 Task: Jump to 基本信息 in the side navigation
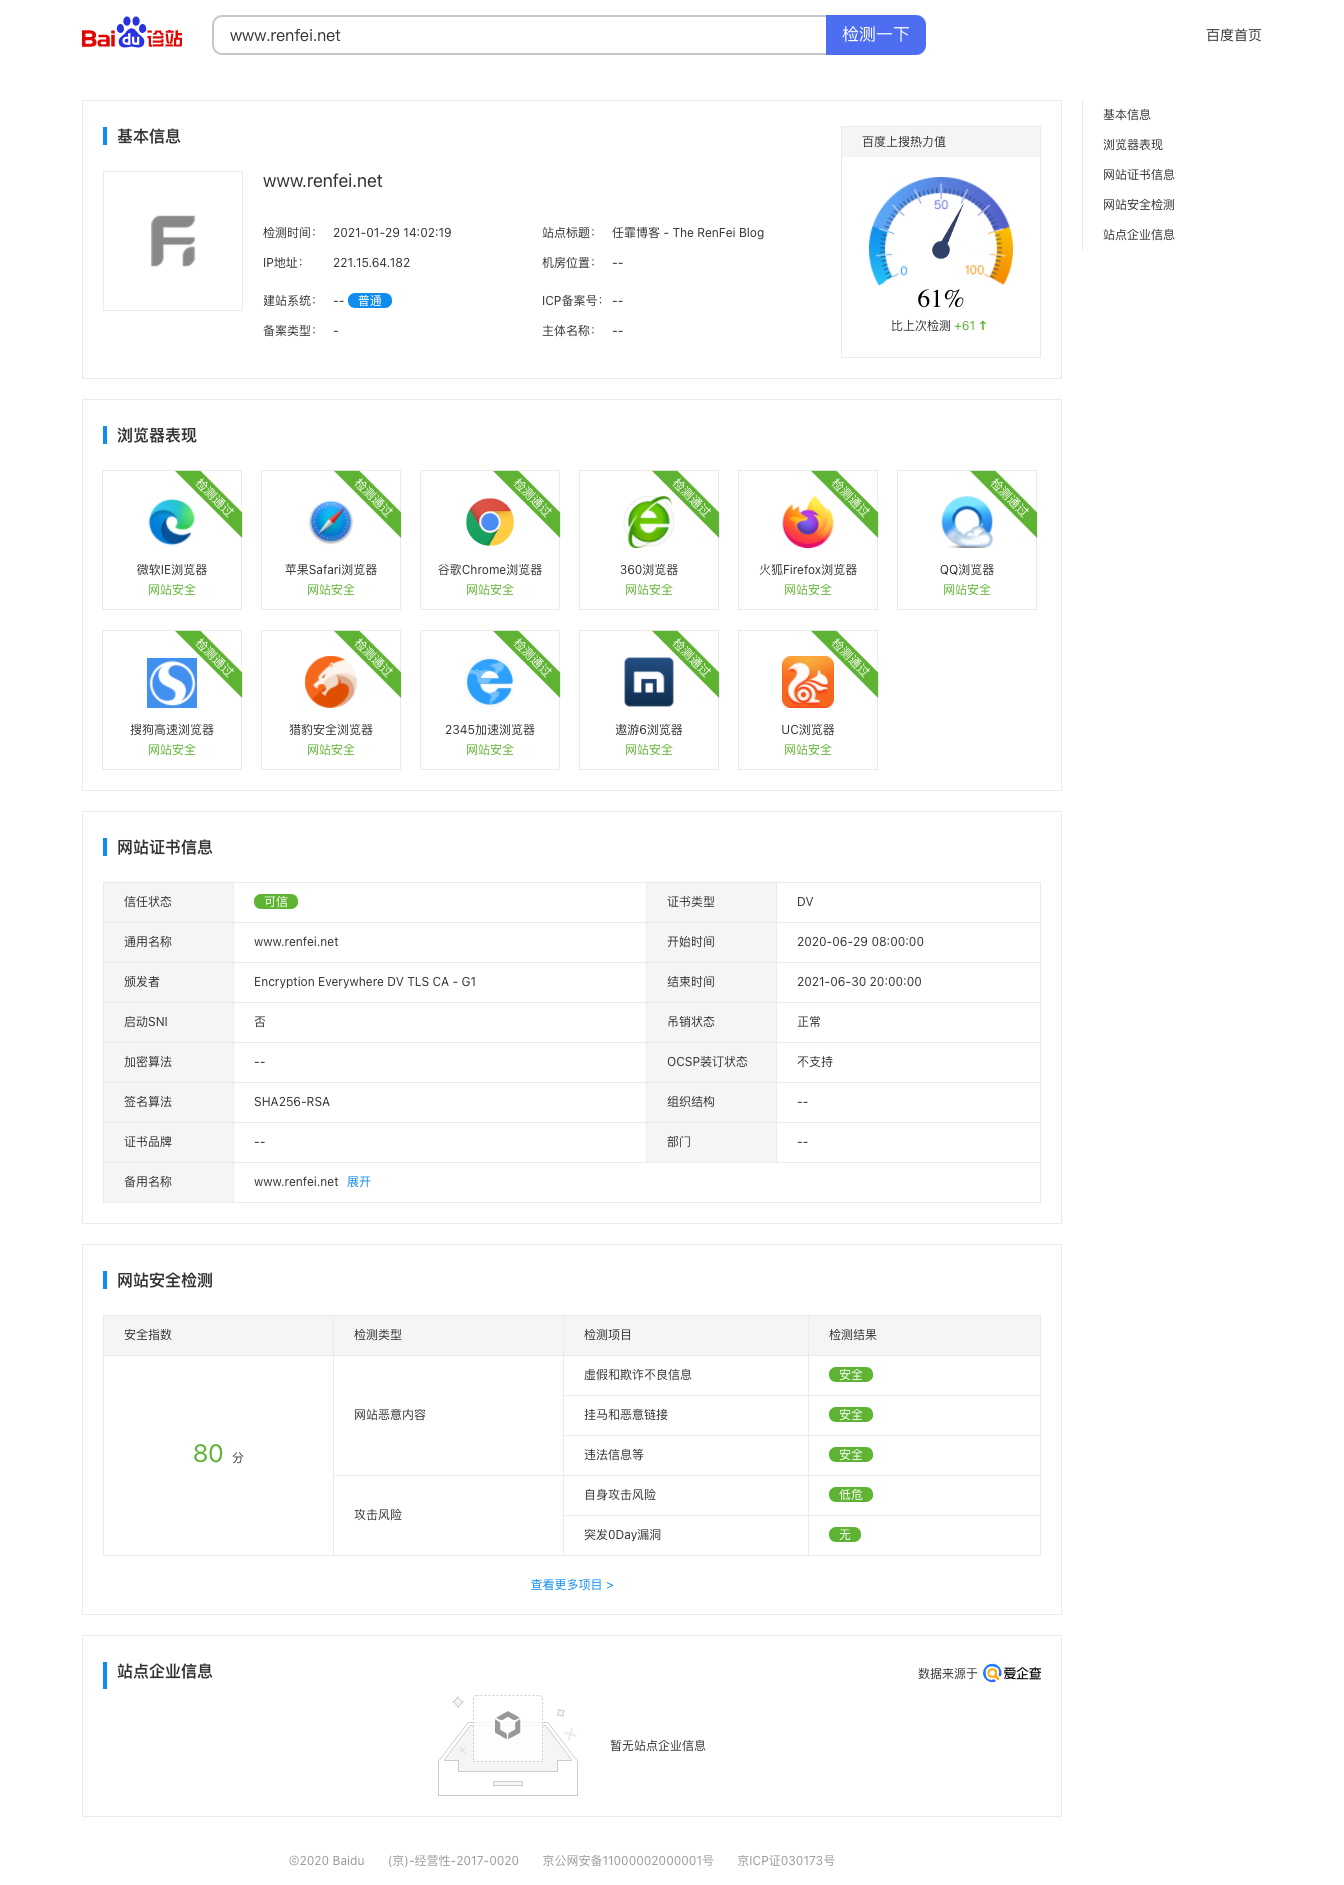pyautogui.click(x=1127, y=115)
